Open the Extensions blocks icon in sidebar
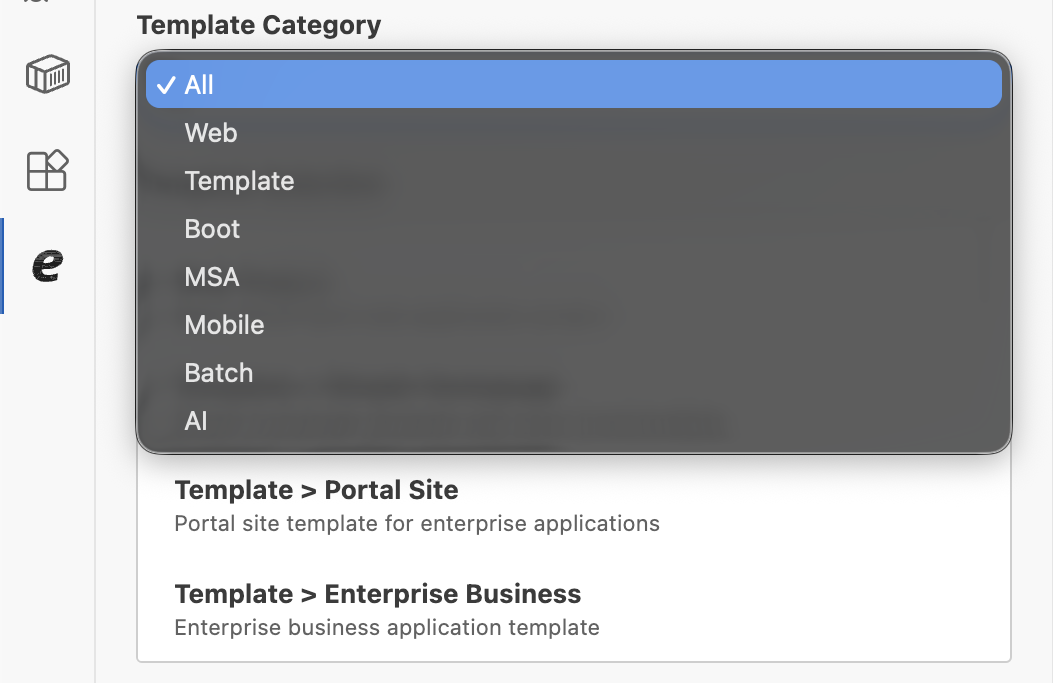 [x=47, y=170]
